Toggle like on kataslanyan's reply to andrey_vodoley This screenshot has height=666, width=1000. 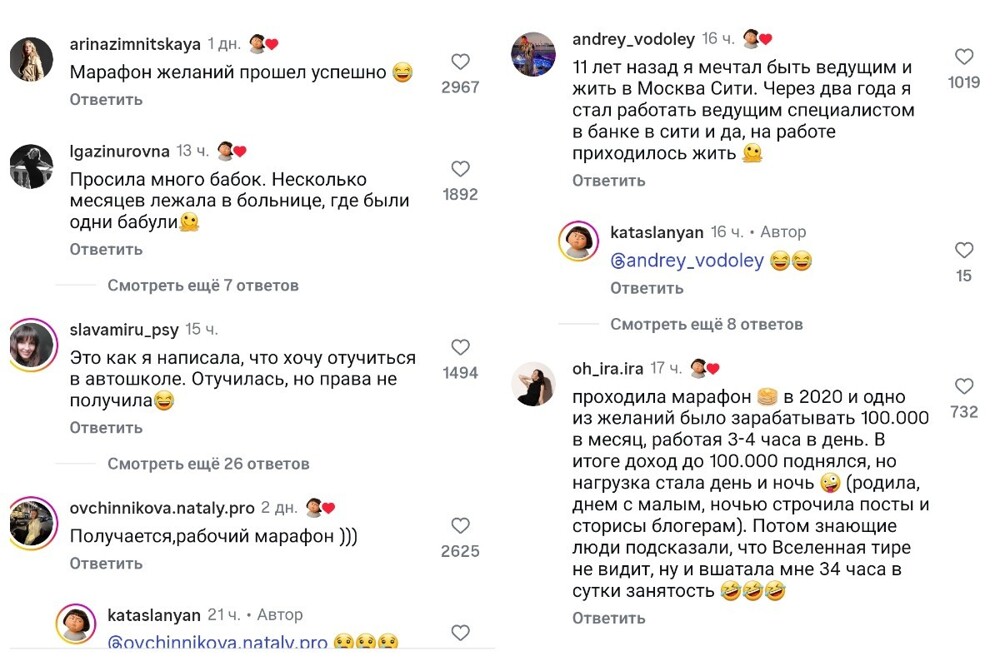[x=964, y=250]
